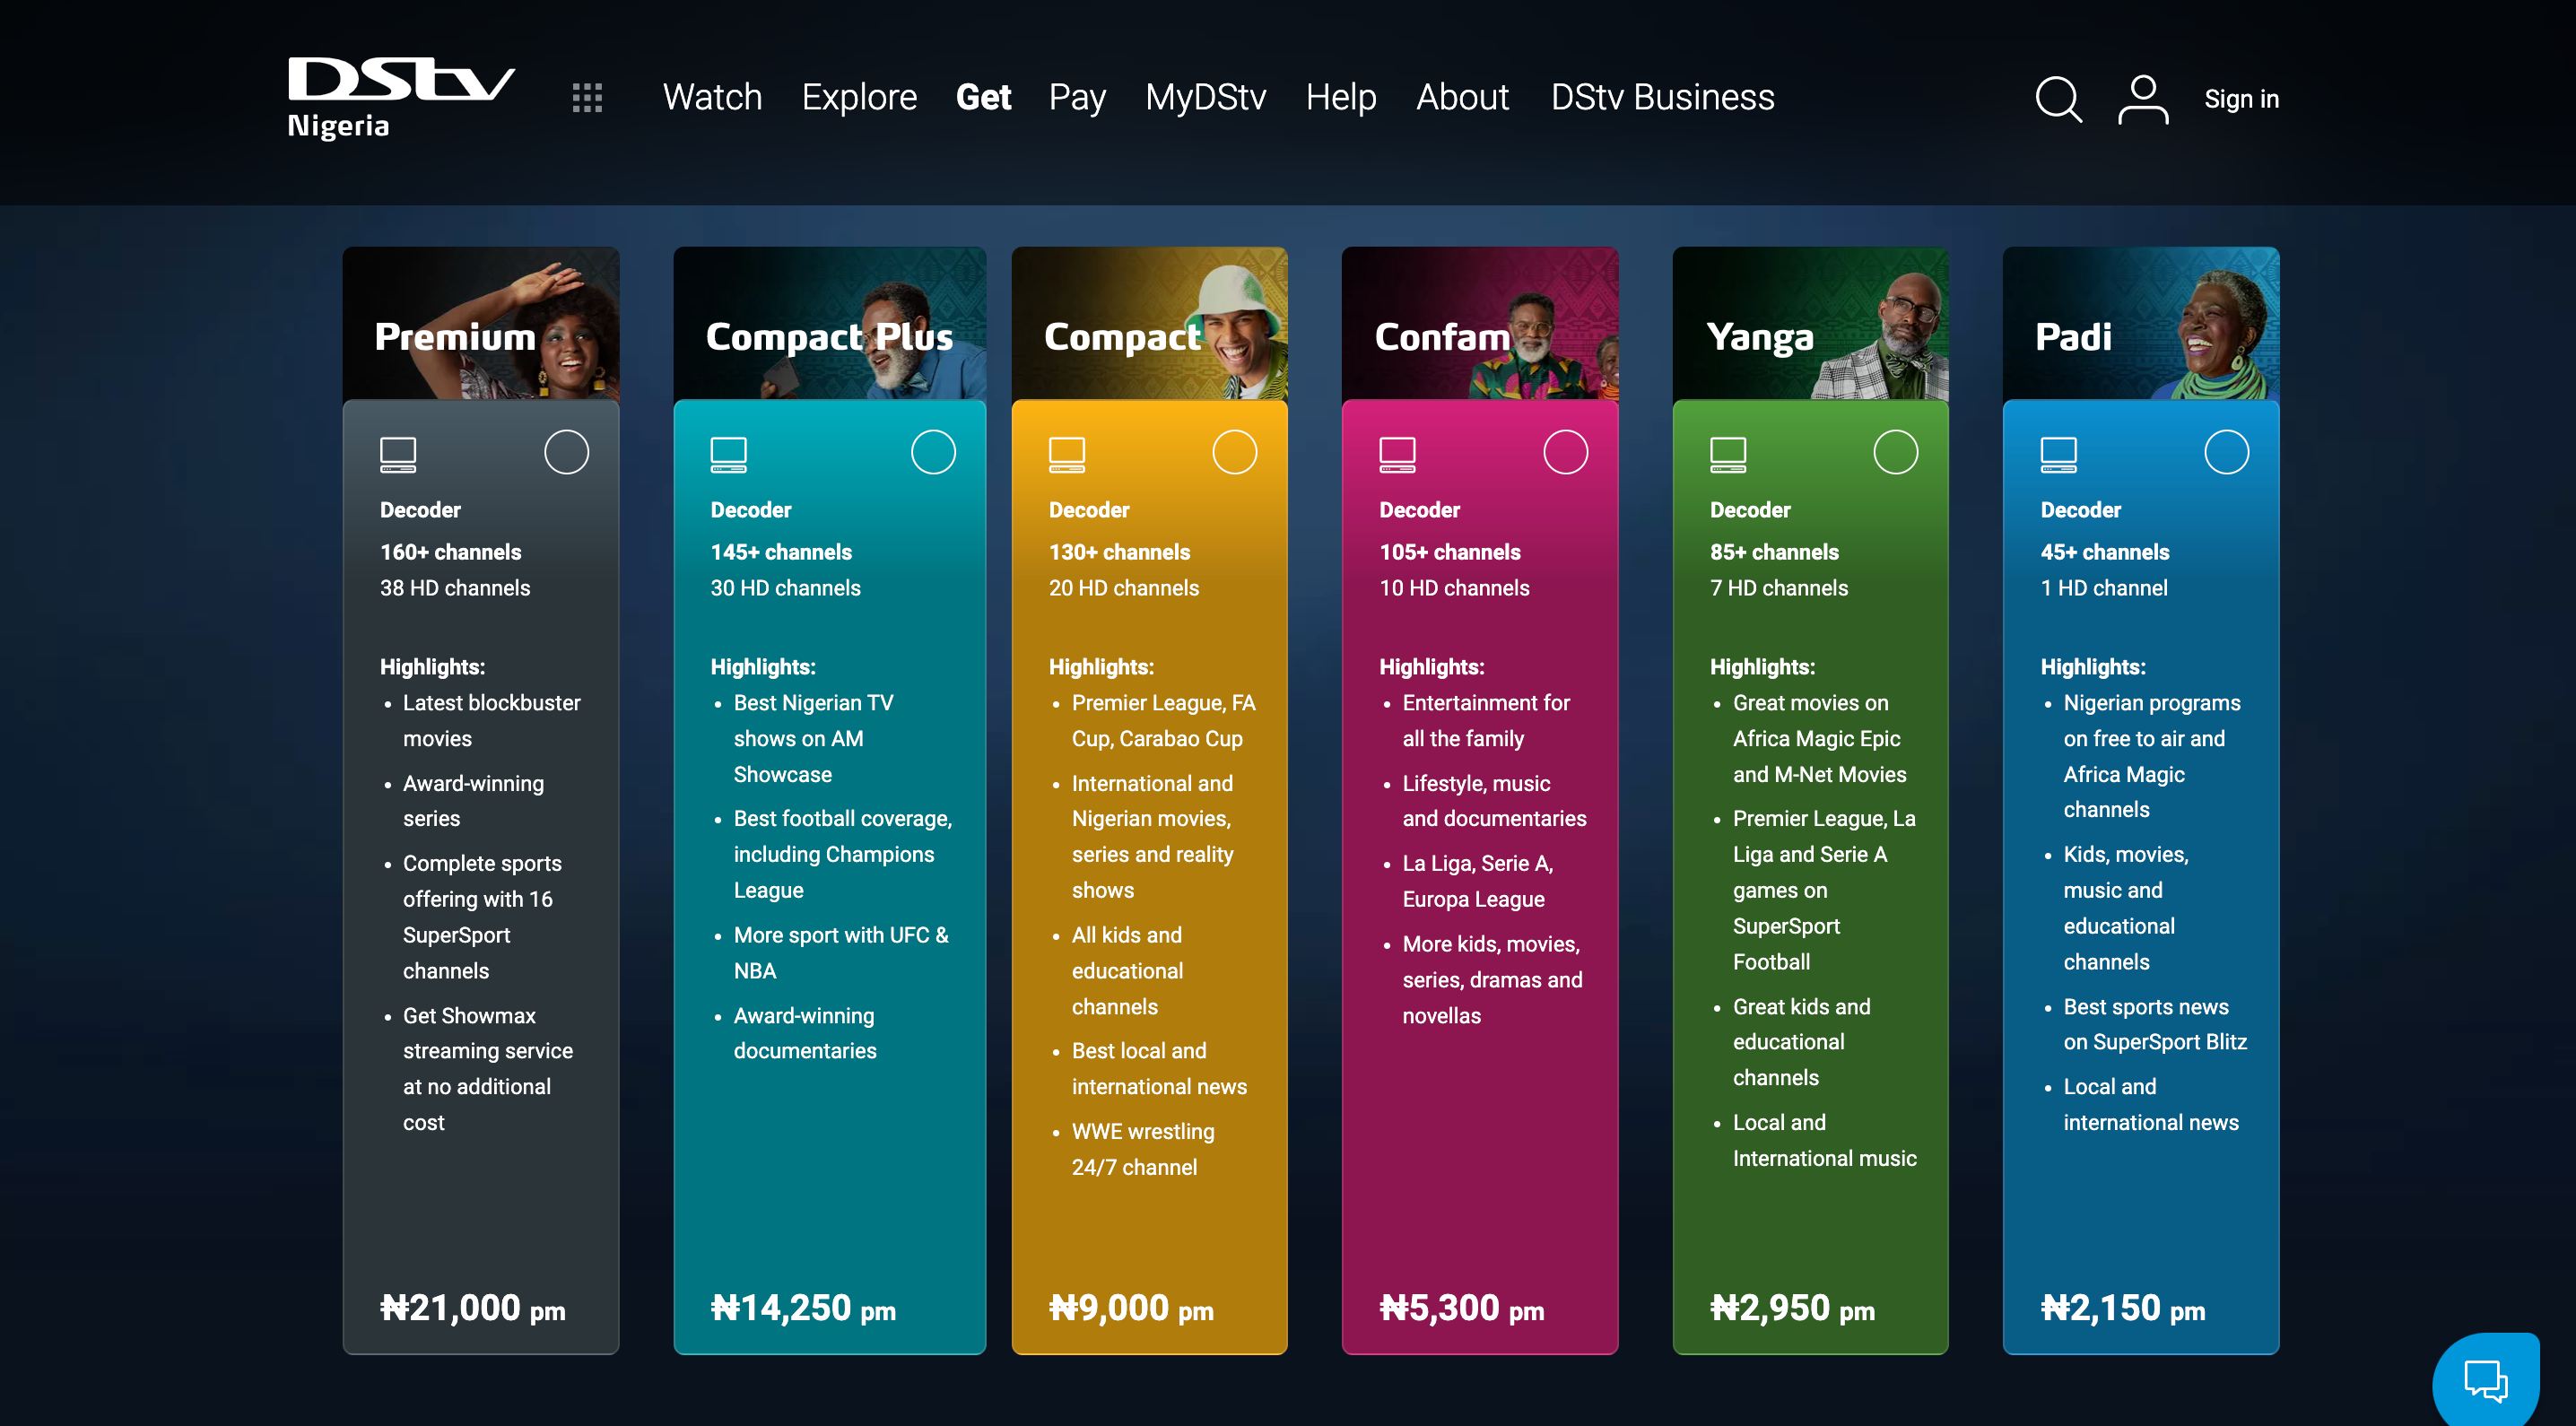Click 'WWE wrestling 24/7 channel' highlight
The image size is (2576, 1426).
(x=1142, y=1149)
